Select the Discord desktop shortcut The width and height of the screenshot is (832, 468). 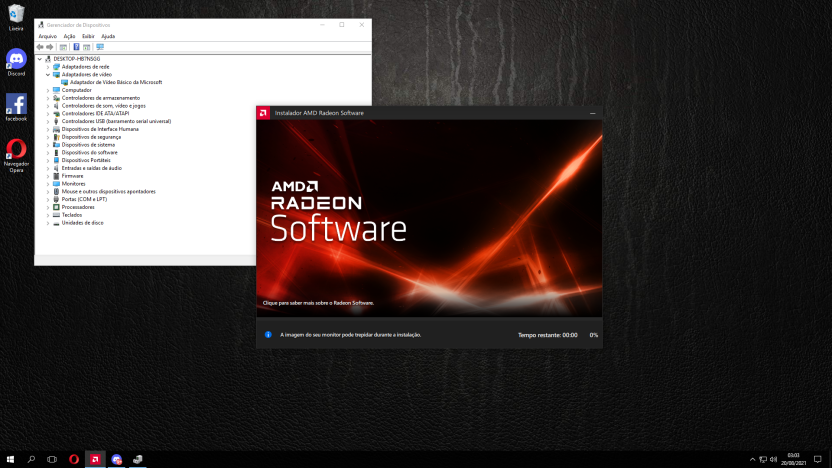16,62
